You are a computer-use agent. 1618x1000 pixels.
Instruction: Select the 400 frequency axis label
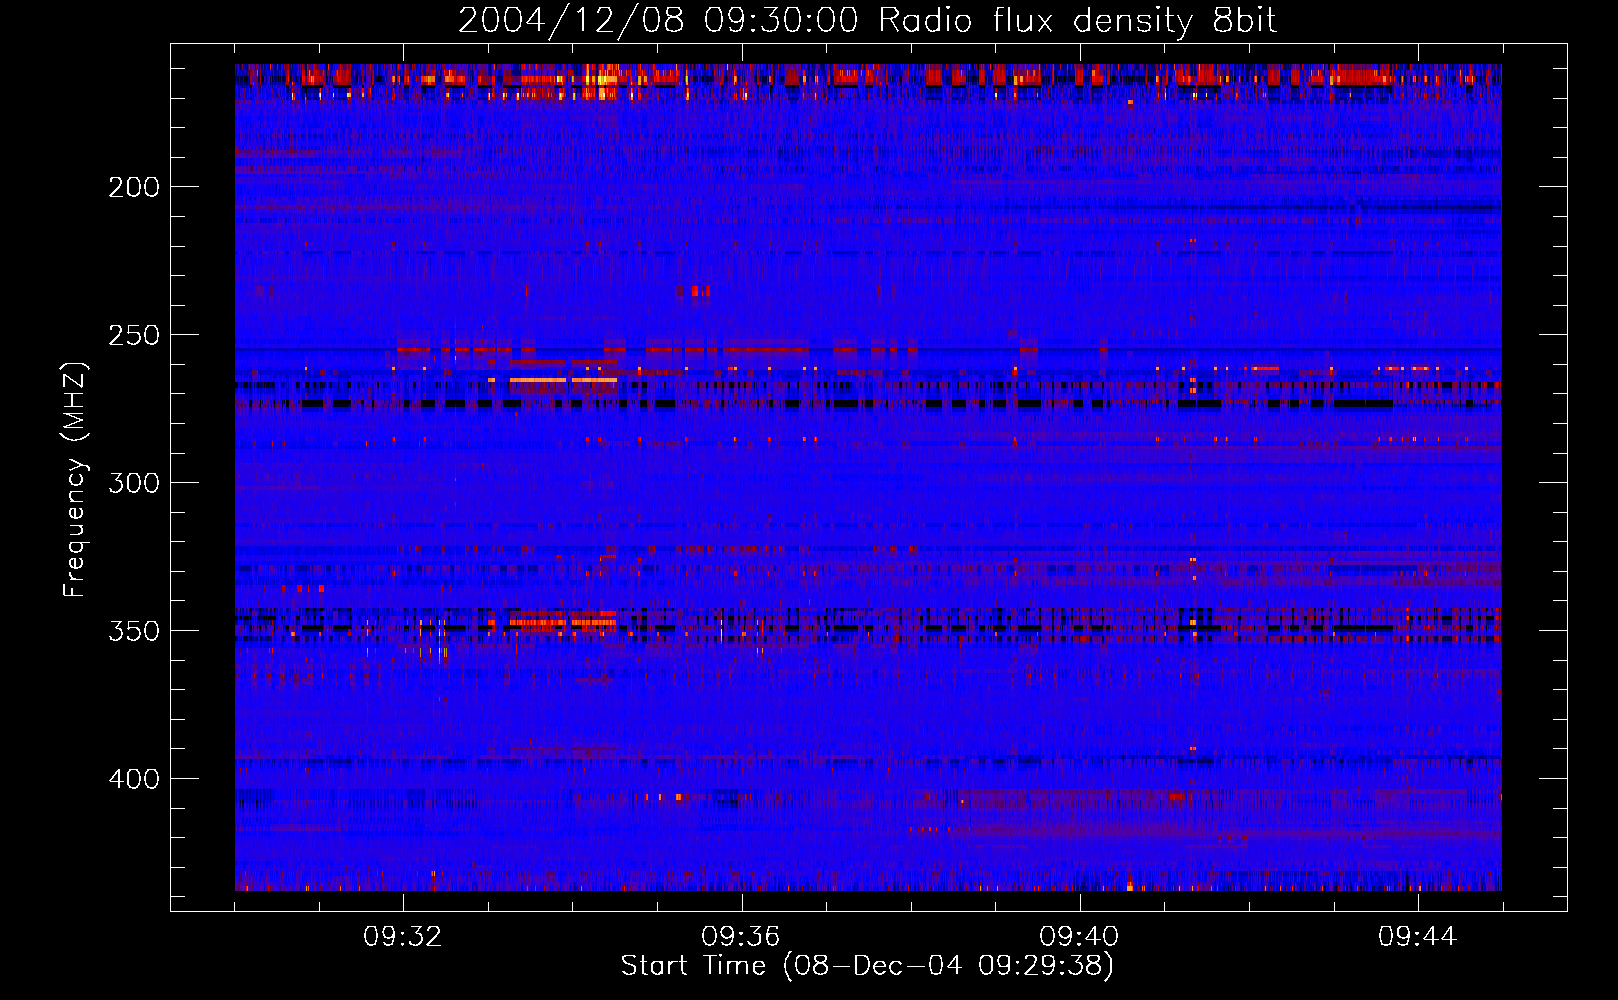click(134, 779)
